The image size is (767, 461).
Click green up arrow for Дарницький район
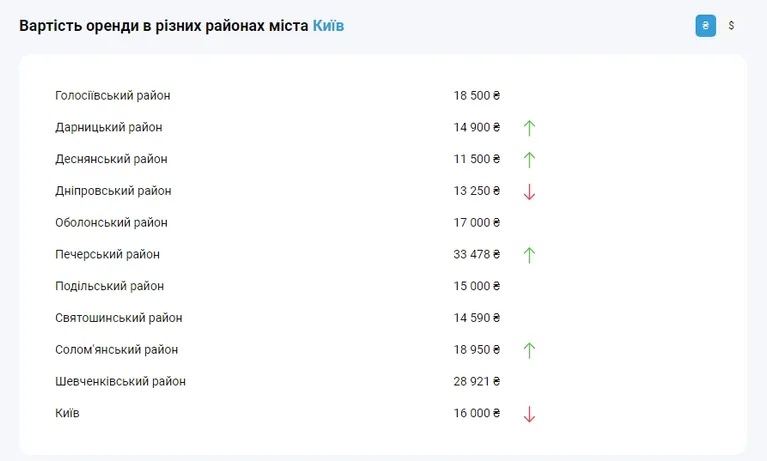tap(529, 127)
